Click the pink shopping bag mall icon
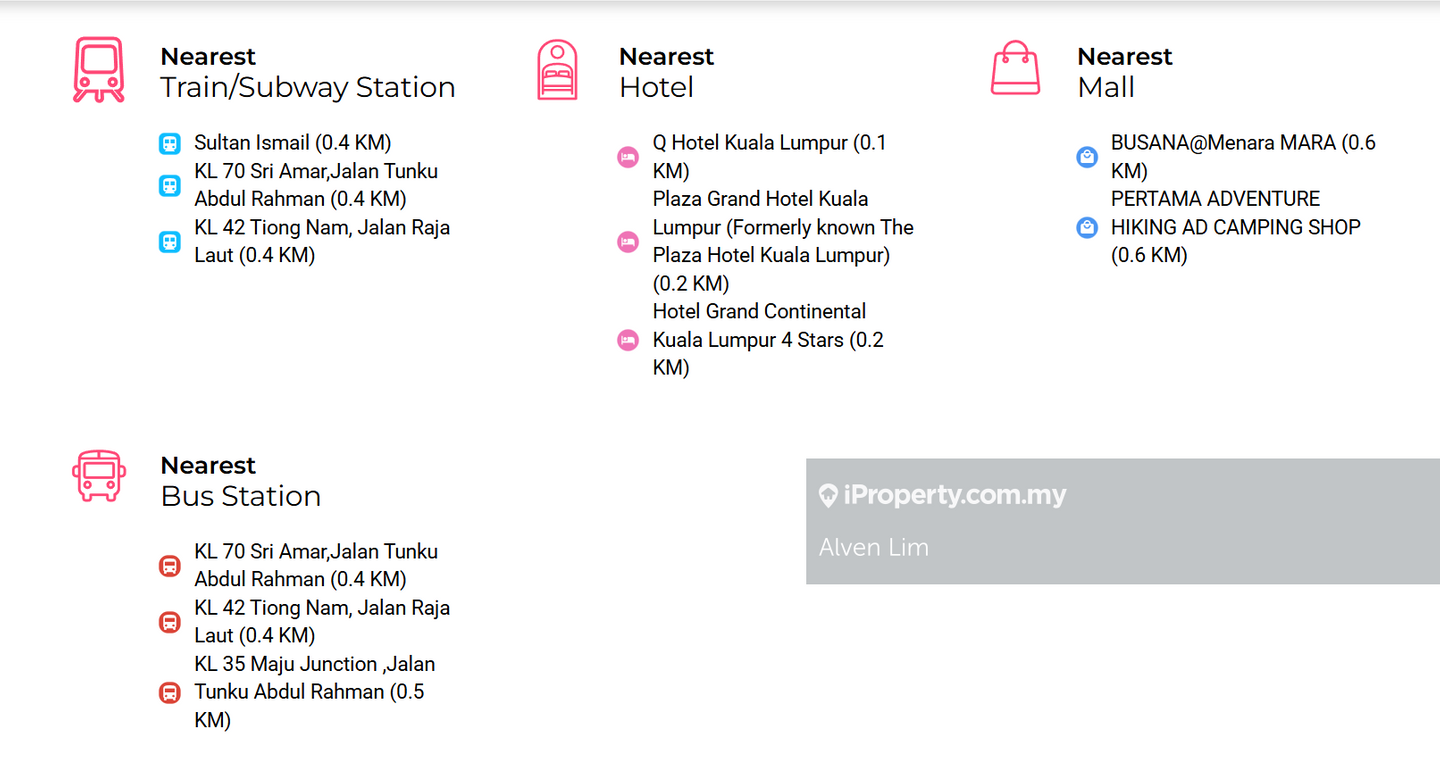 pos(1015,69)
